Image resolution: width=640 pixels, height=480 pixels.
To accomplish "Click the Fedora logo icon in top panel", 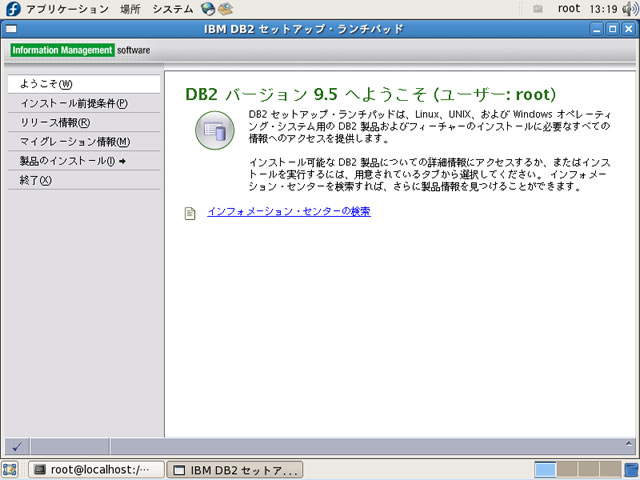I will coord(12,9).
